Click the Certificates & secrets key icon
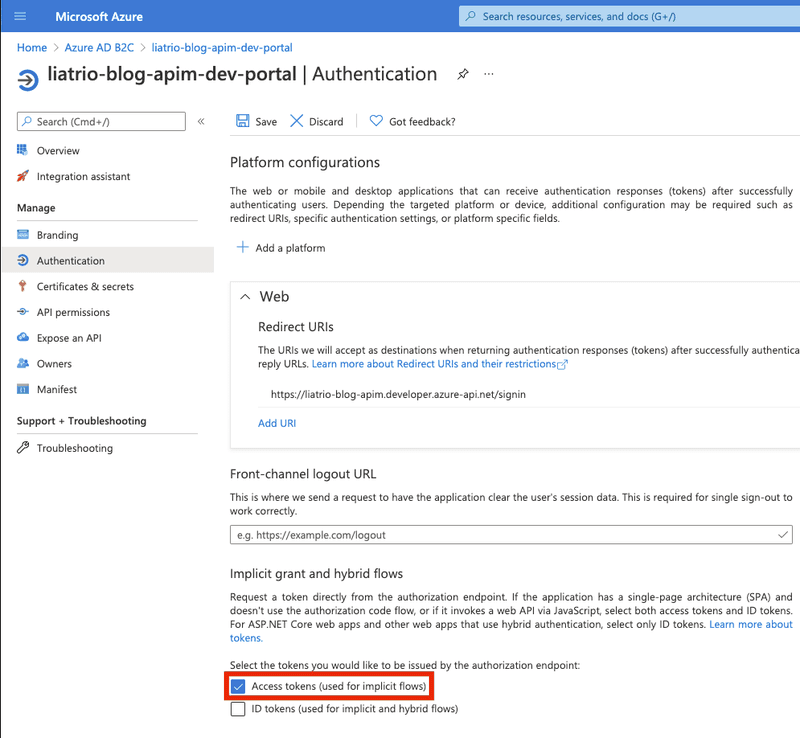This screenshot has height=738, width=800. click(22, 286)
